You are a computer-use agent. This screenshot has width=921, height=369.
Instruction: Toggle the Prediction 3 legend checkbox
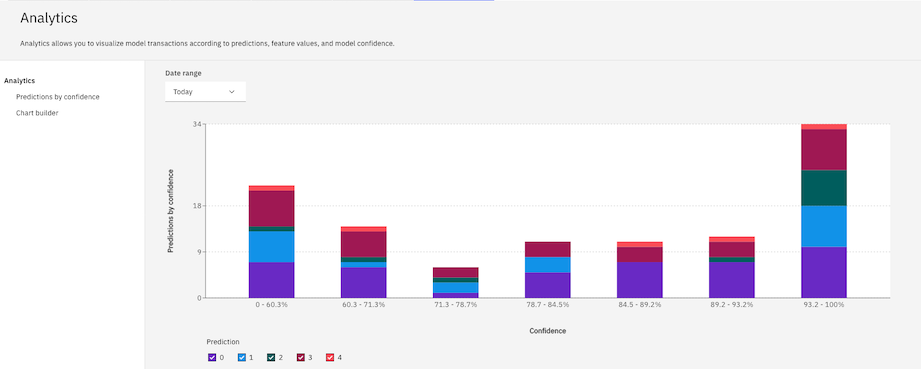300,357
